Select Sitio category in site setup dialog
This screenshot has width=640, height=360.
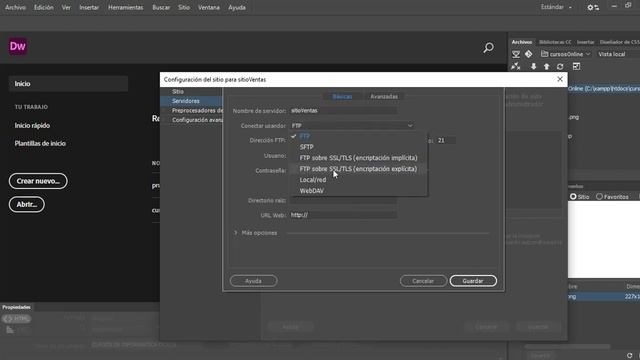tap(178, 92)
